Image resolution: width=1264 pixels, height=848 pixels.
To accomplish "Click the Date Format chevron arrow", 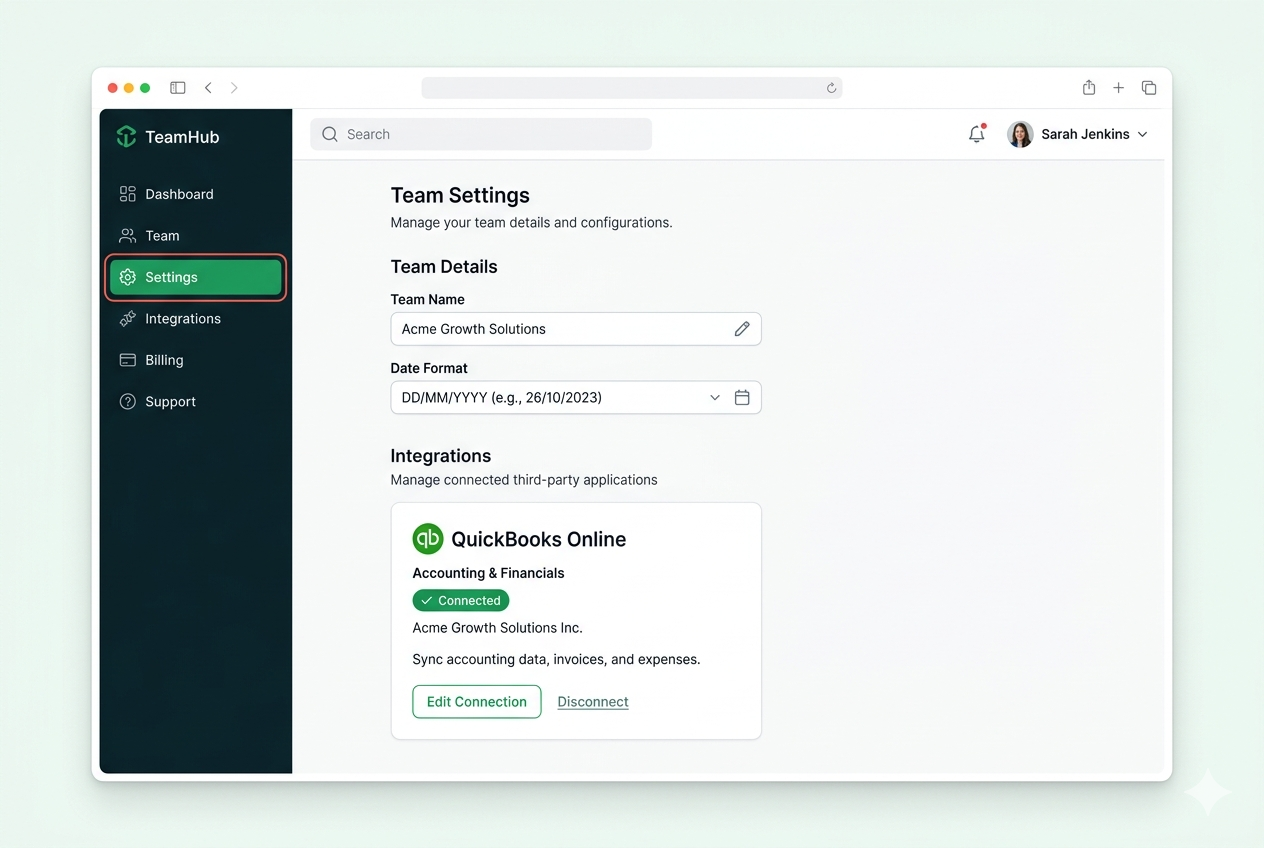I will point(715,397).
